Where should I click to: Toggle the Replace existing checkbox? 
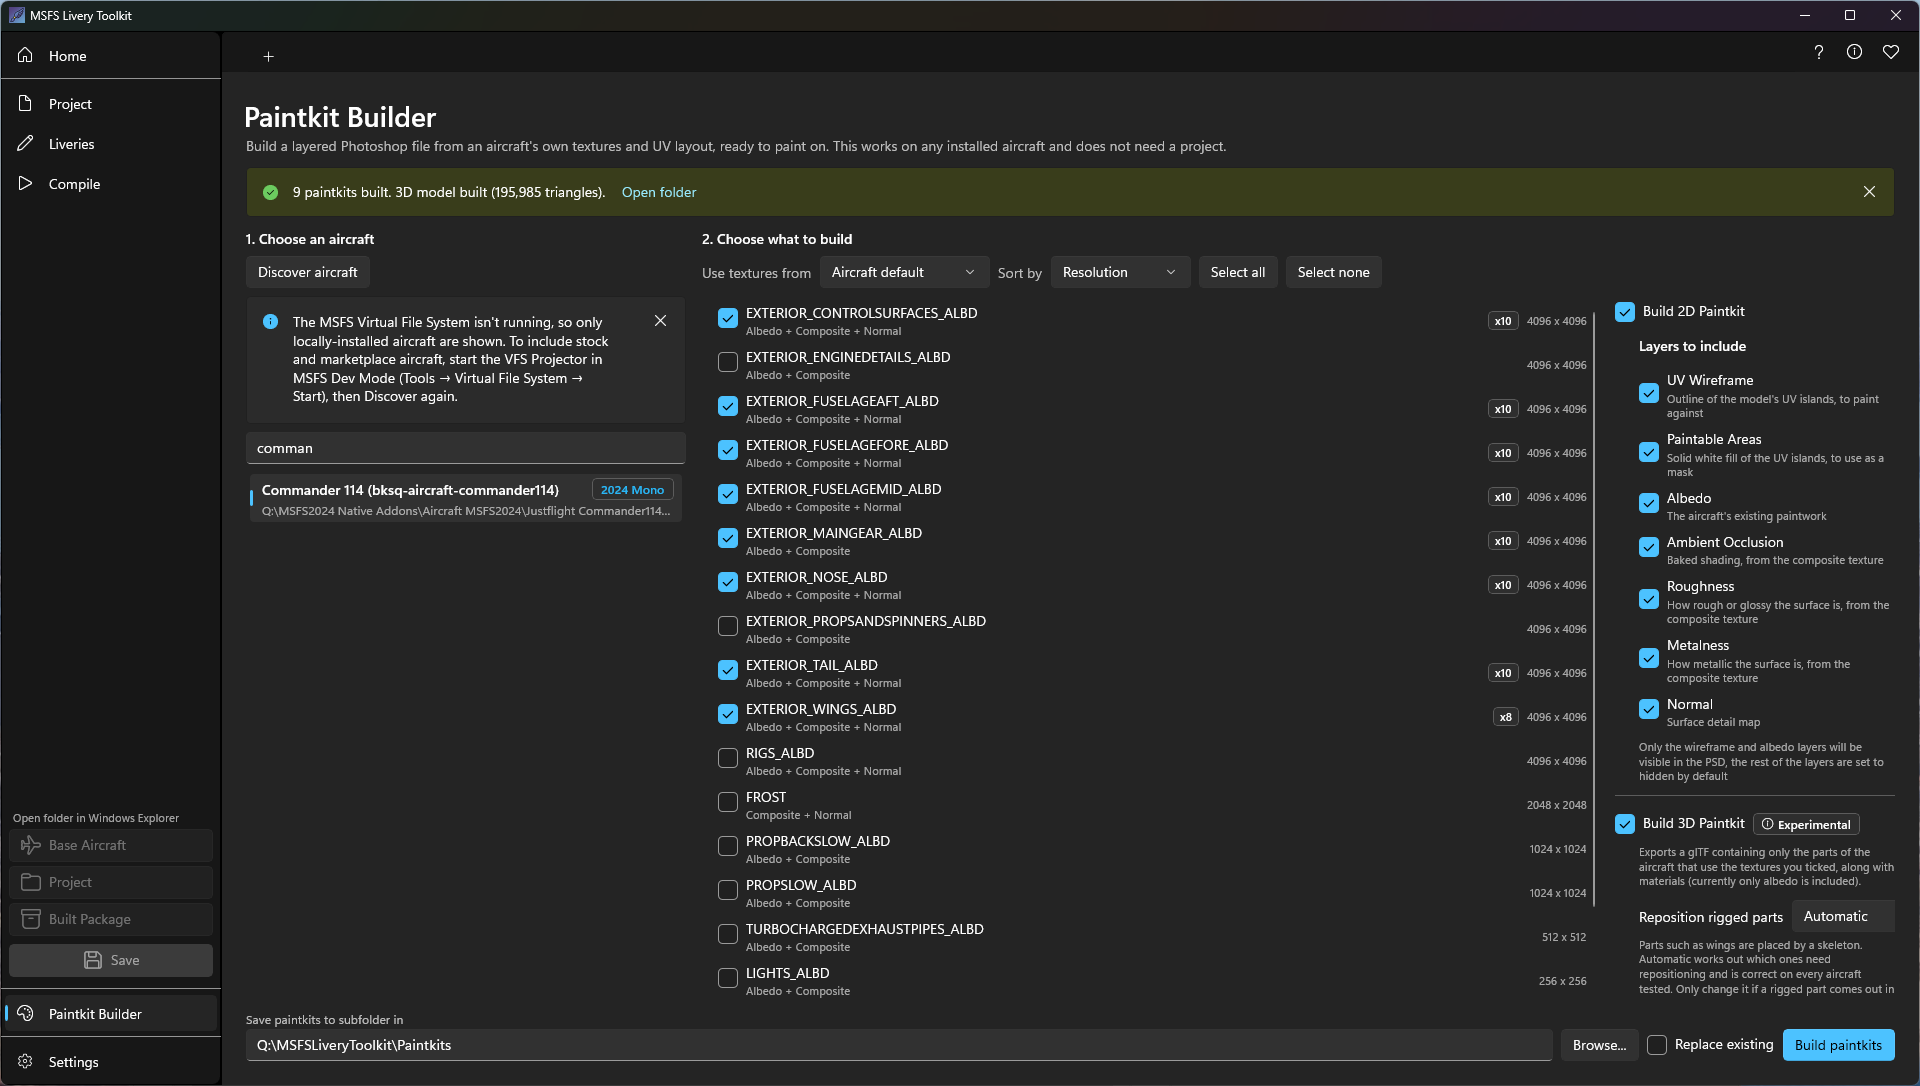tap(1657, 1045)
